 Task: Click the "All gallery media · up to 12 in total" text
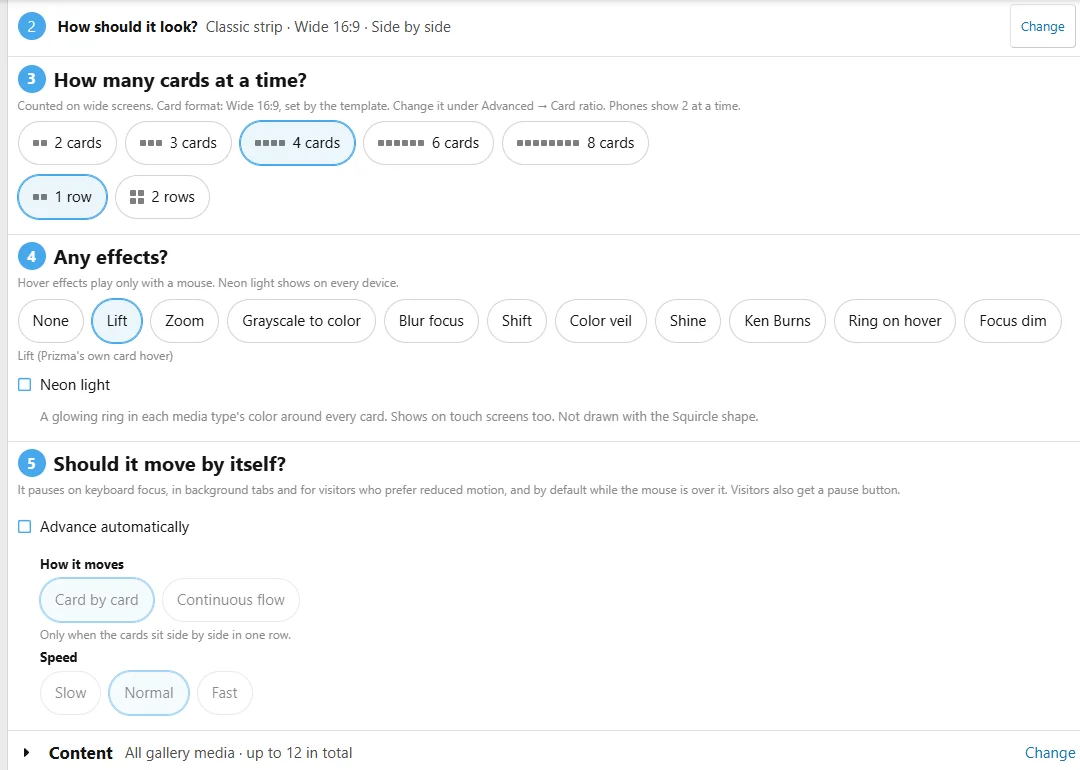coord(238,753)
